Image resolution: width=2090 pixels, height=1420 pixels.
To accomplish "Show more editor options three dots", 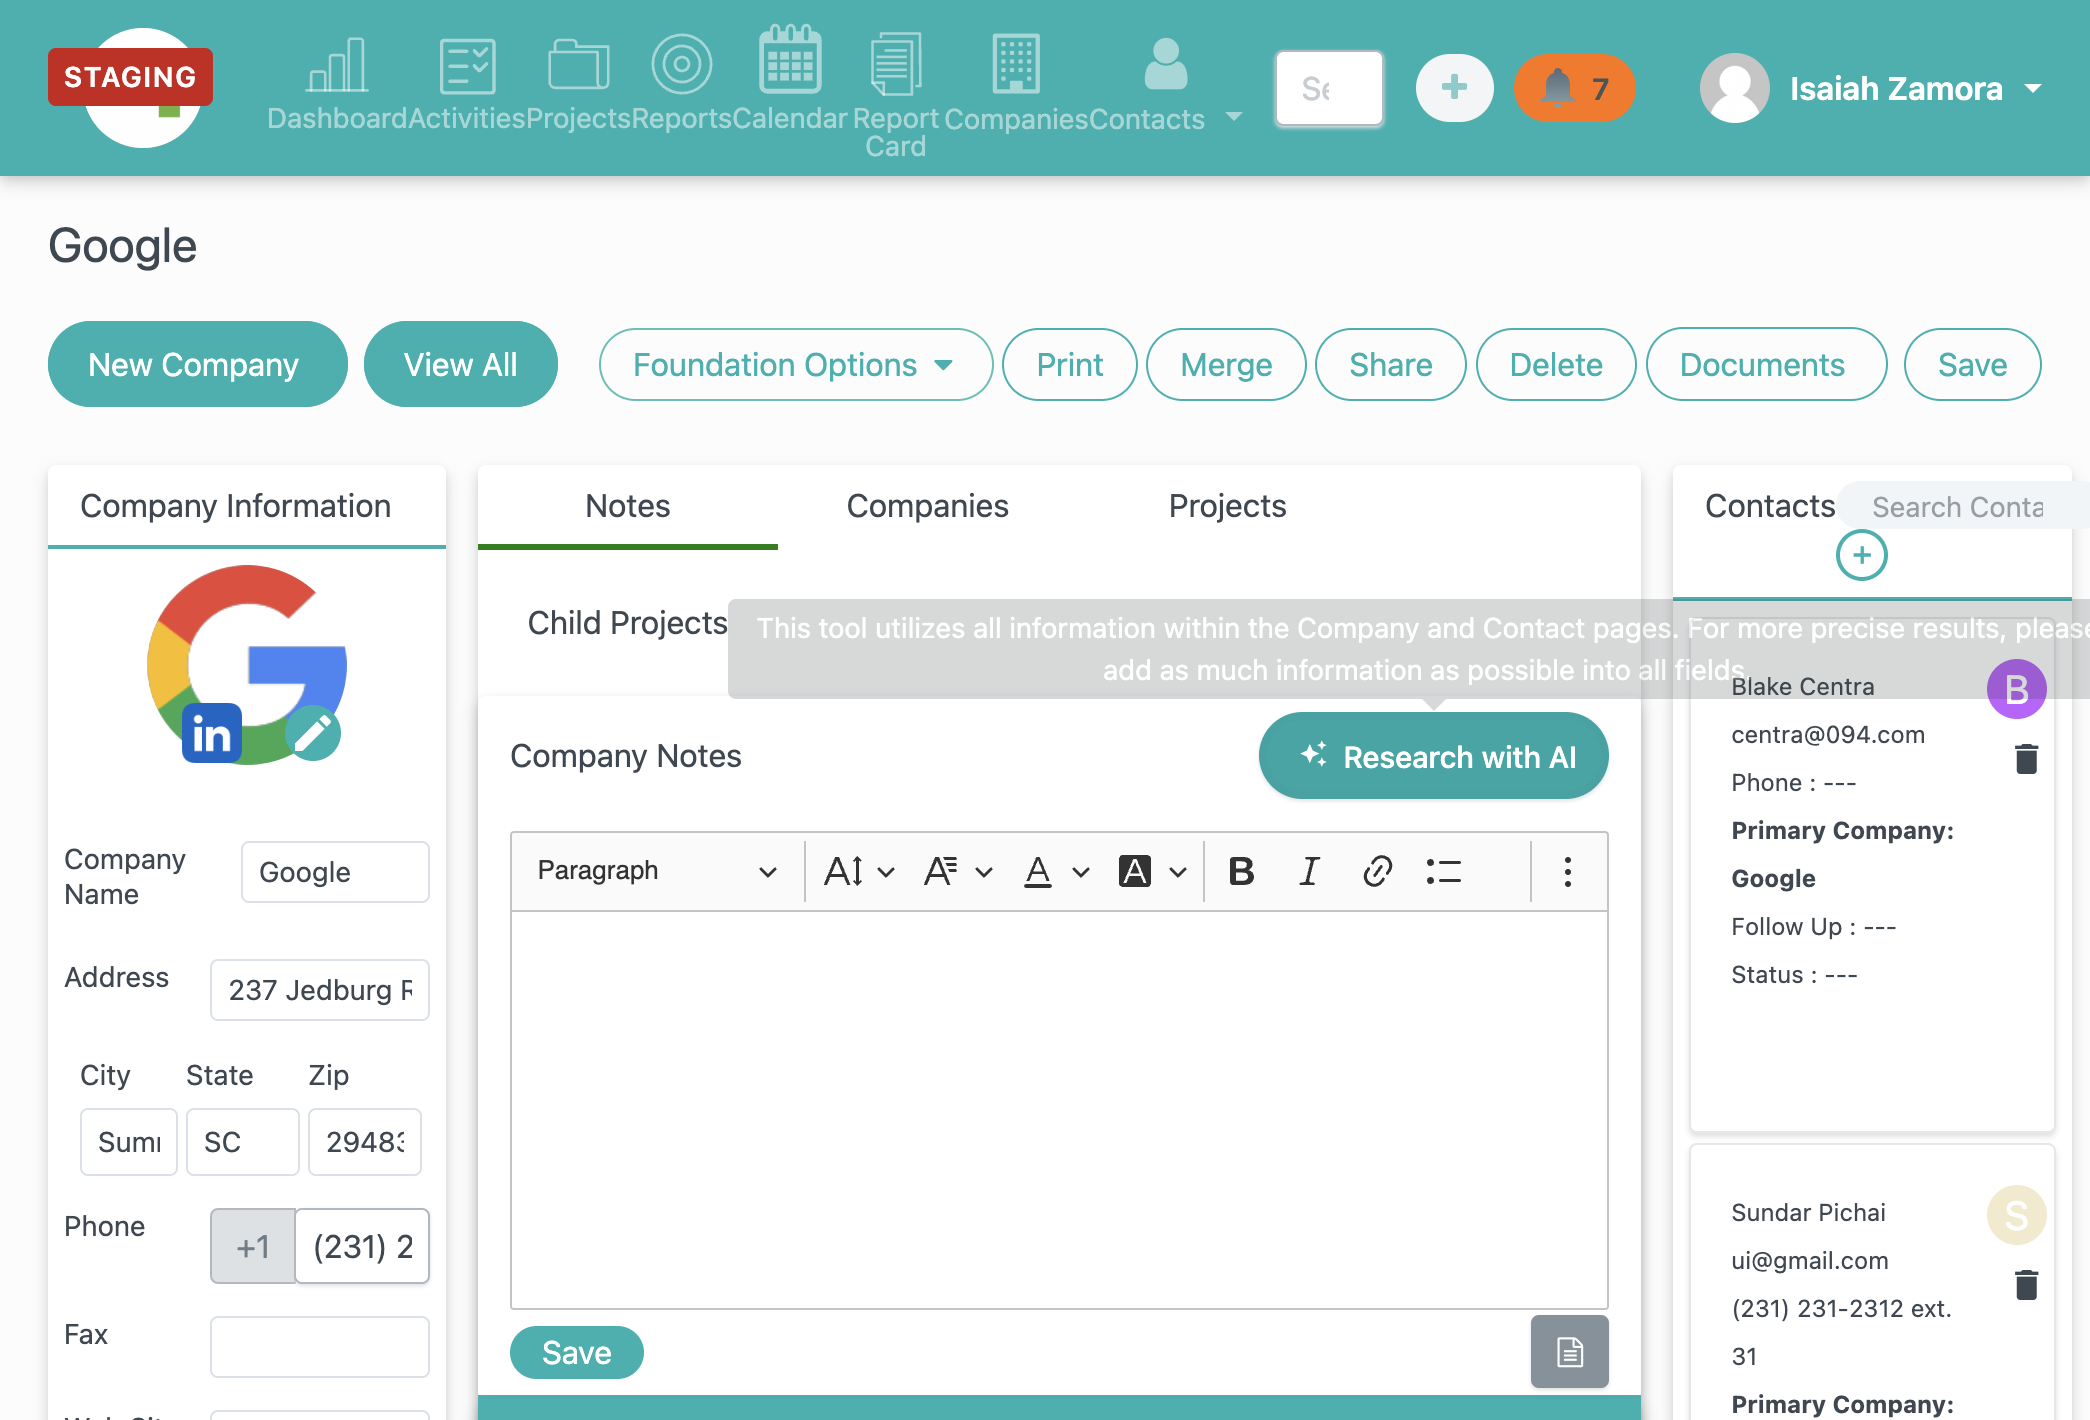I will tap(1567, 872).
